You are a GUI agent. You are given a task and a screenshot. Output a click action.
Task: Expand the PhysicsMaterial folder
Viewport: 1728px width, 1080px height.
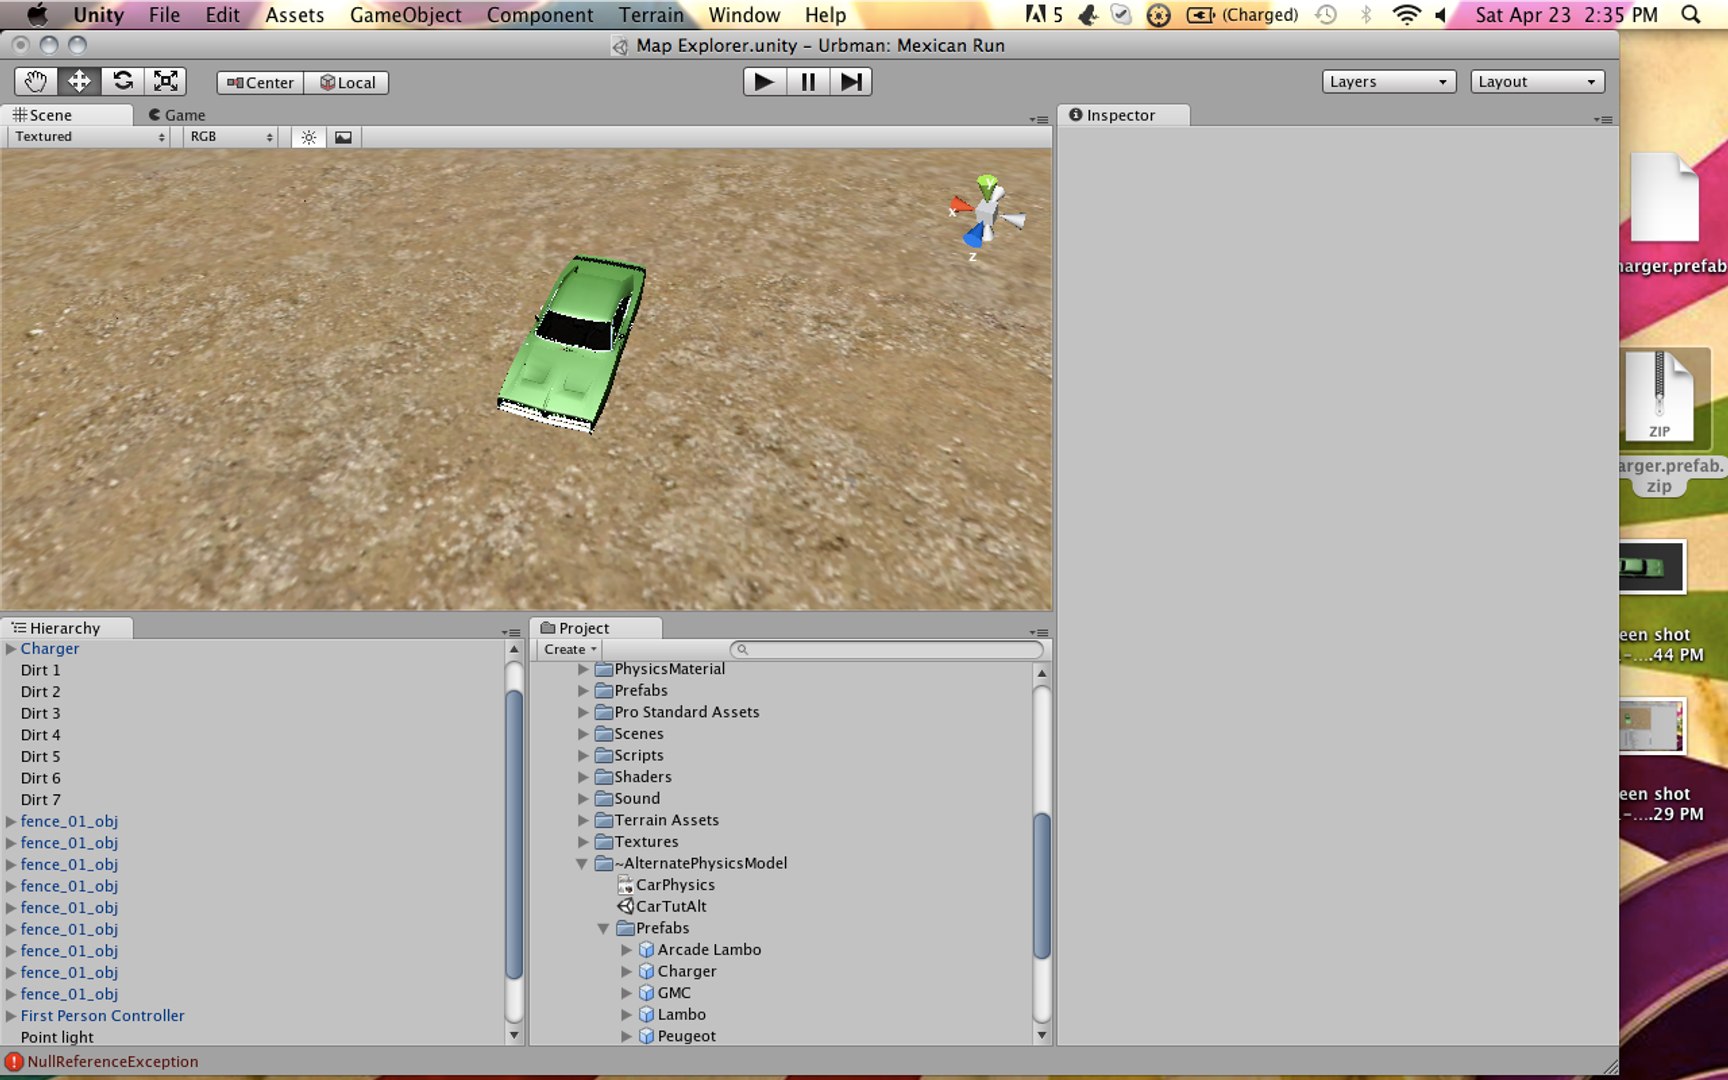(583, 669)
